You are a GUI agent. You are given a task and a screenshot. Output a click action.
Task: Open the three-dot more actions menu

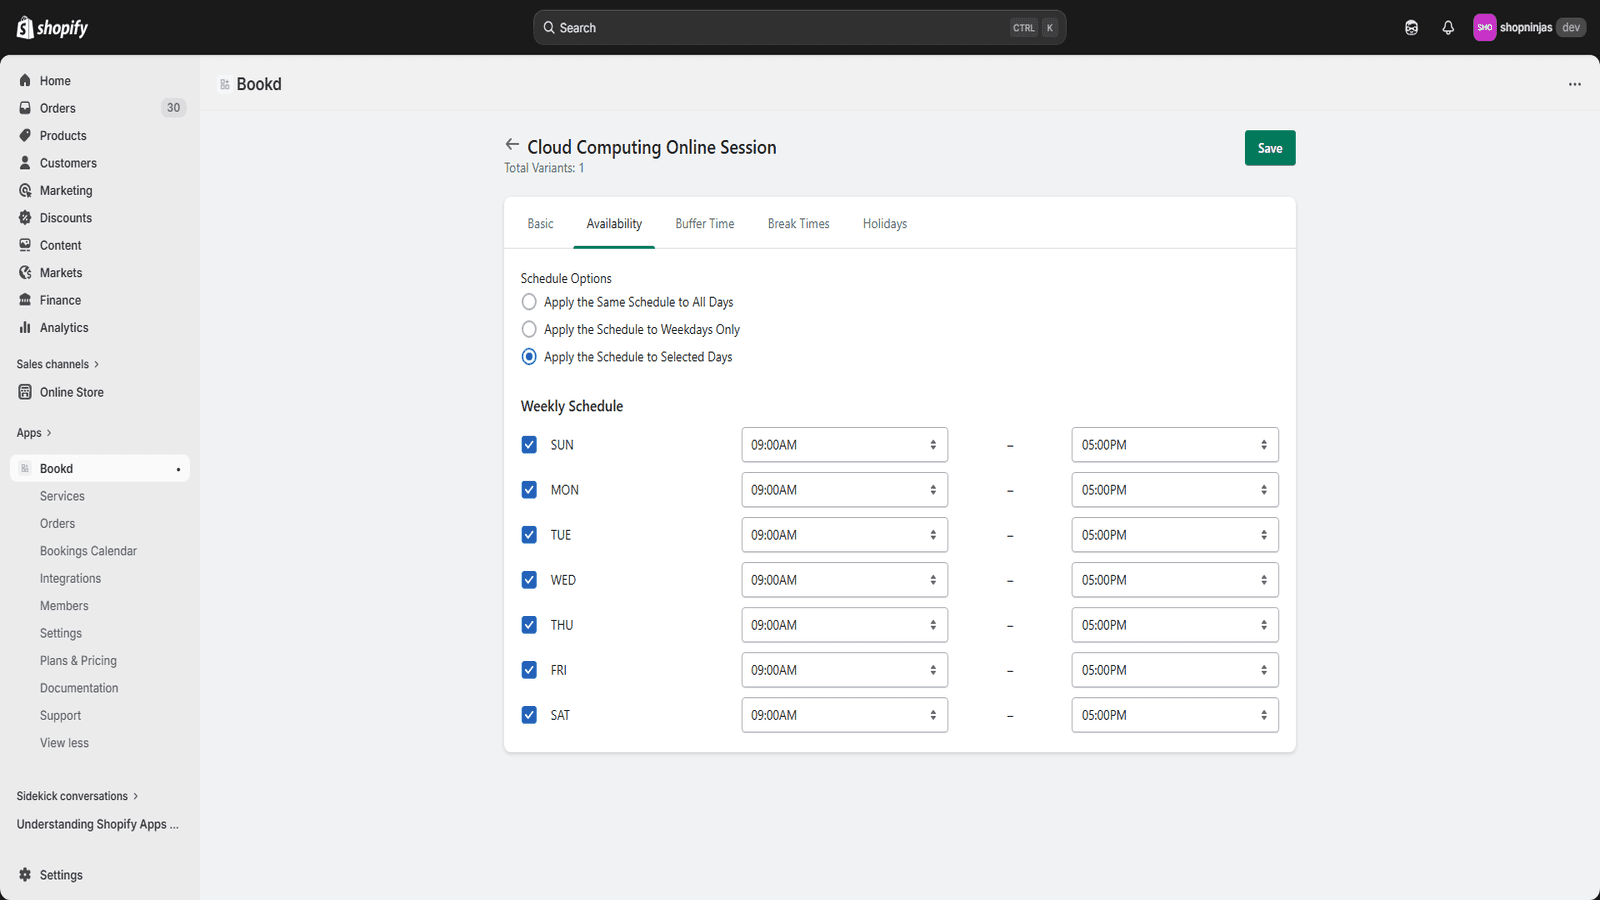[x=1575, y=84]
